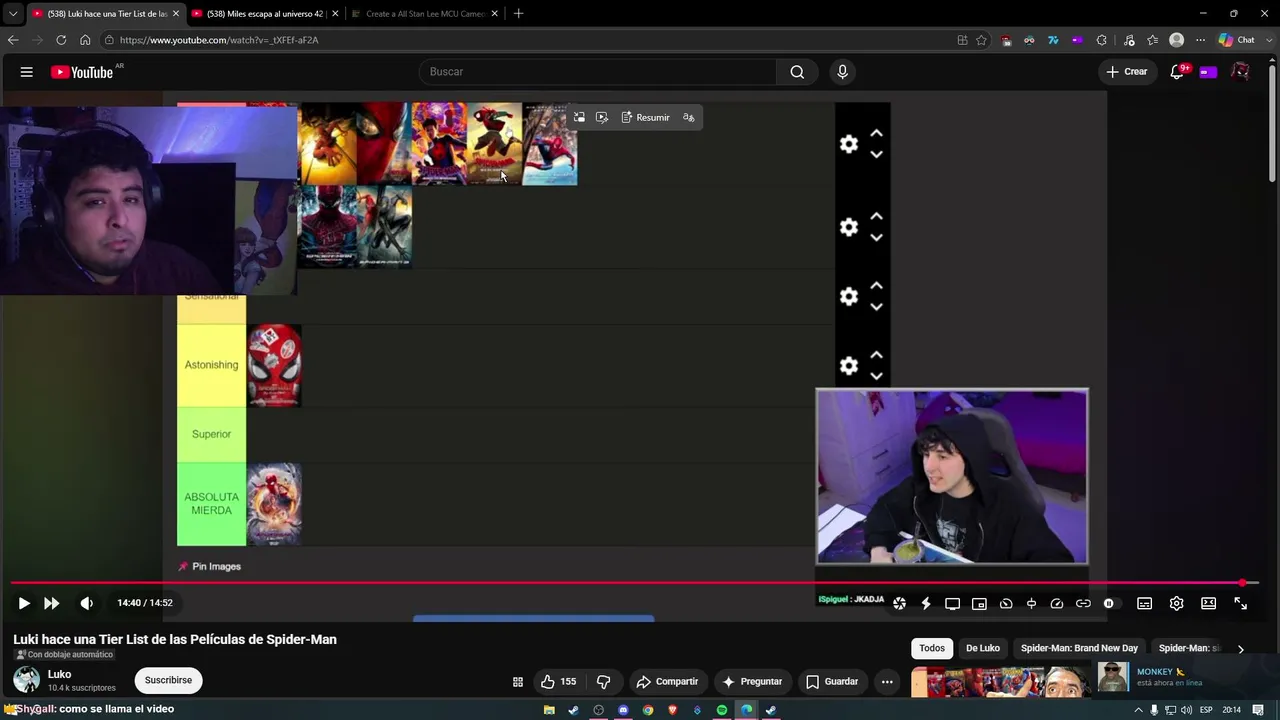Click the left speed gauge player icon
Viewport: 1280px width, 720px height.
pyautogui.click(x=1006, y=604)
